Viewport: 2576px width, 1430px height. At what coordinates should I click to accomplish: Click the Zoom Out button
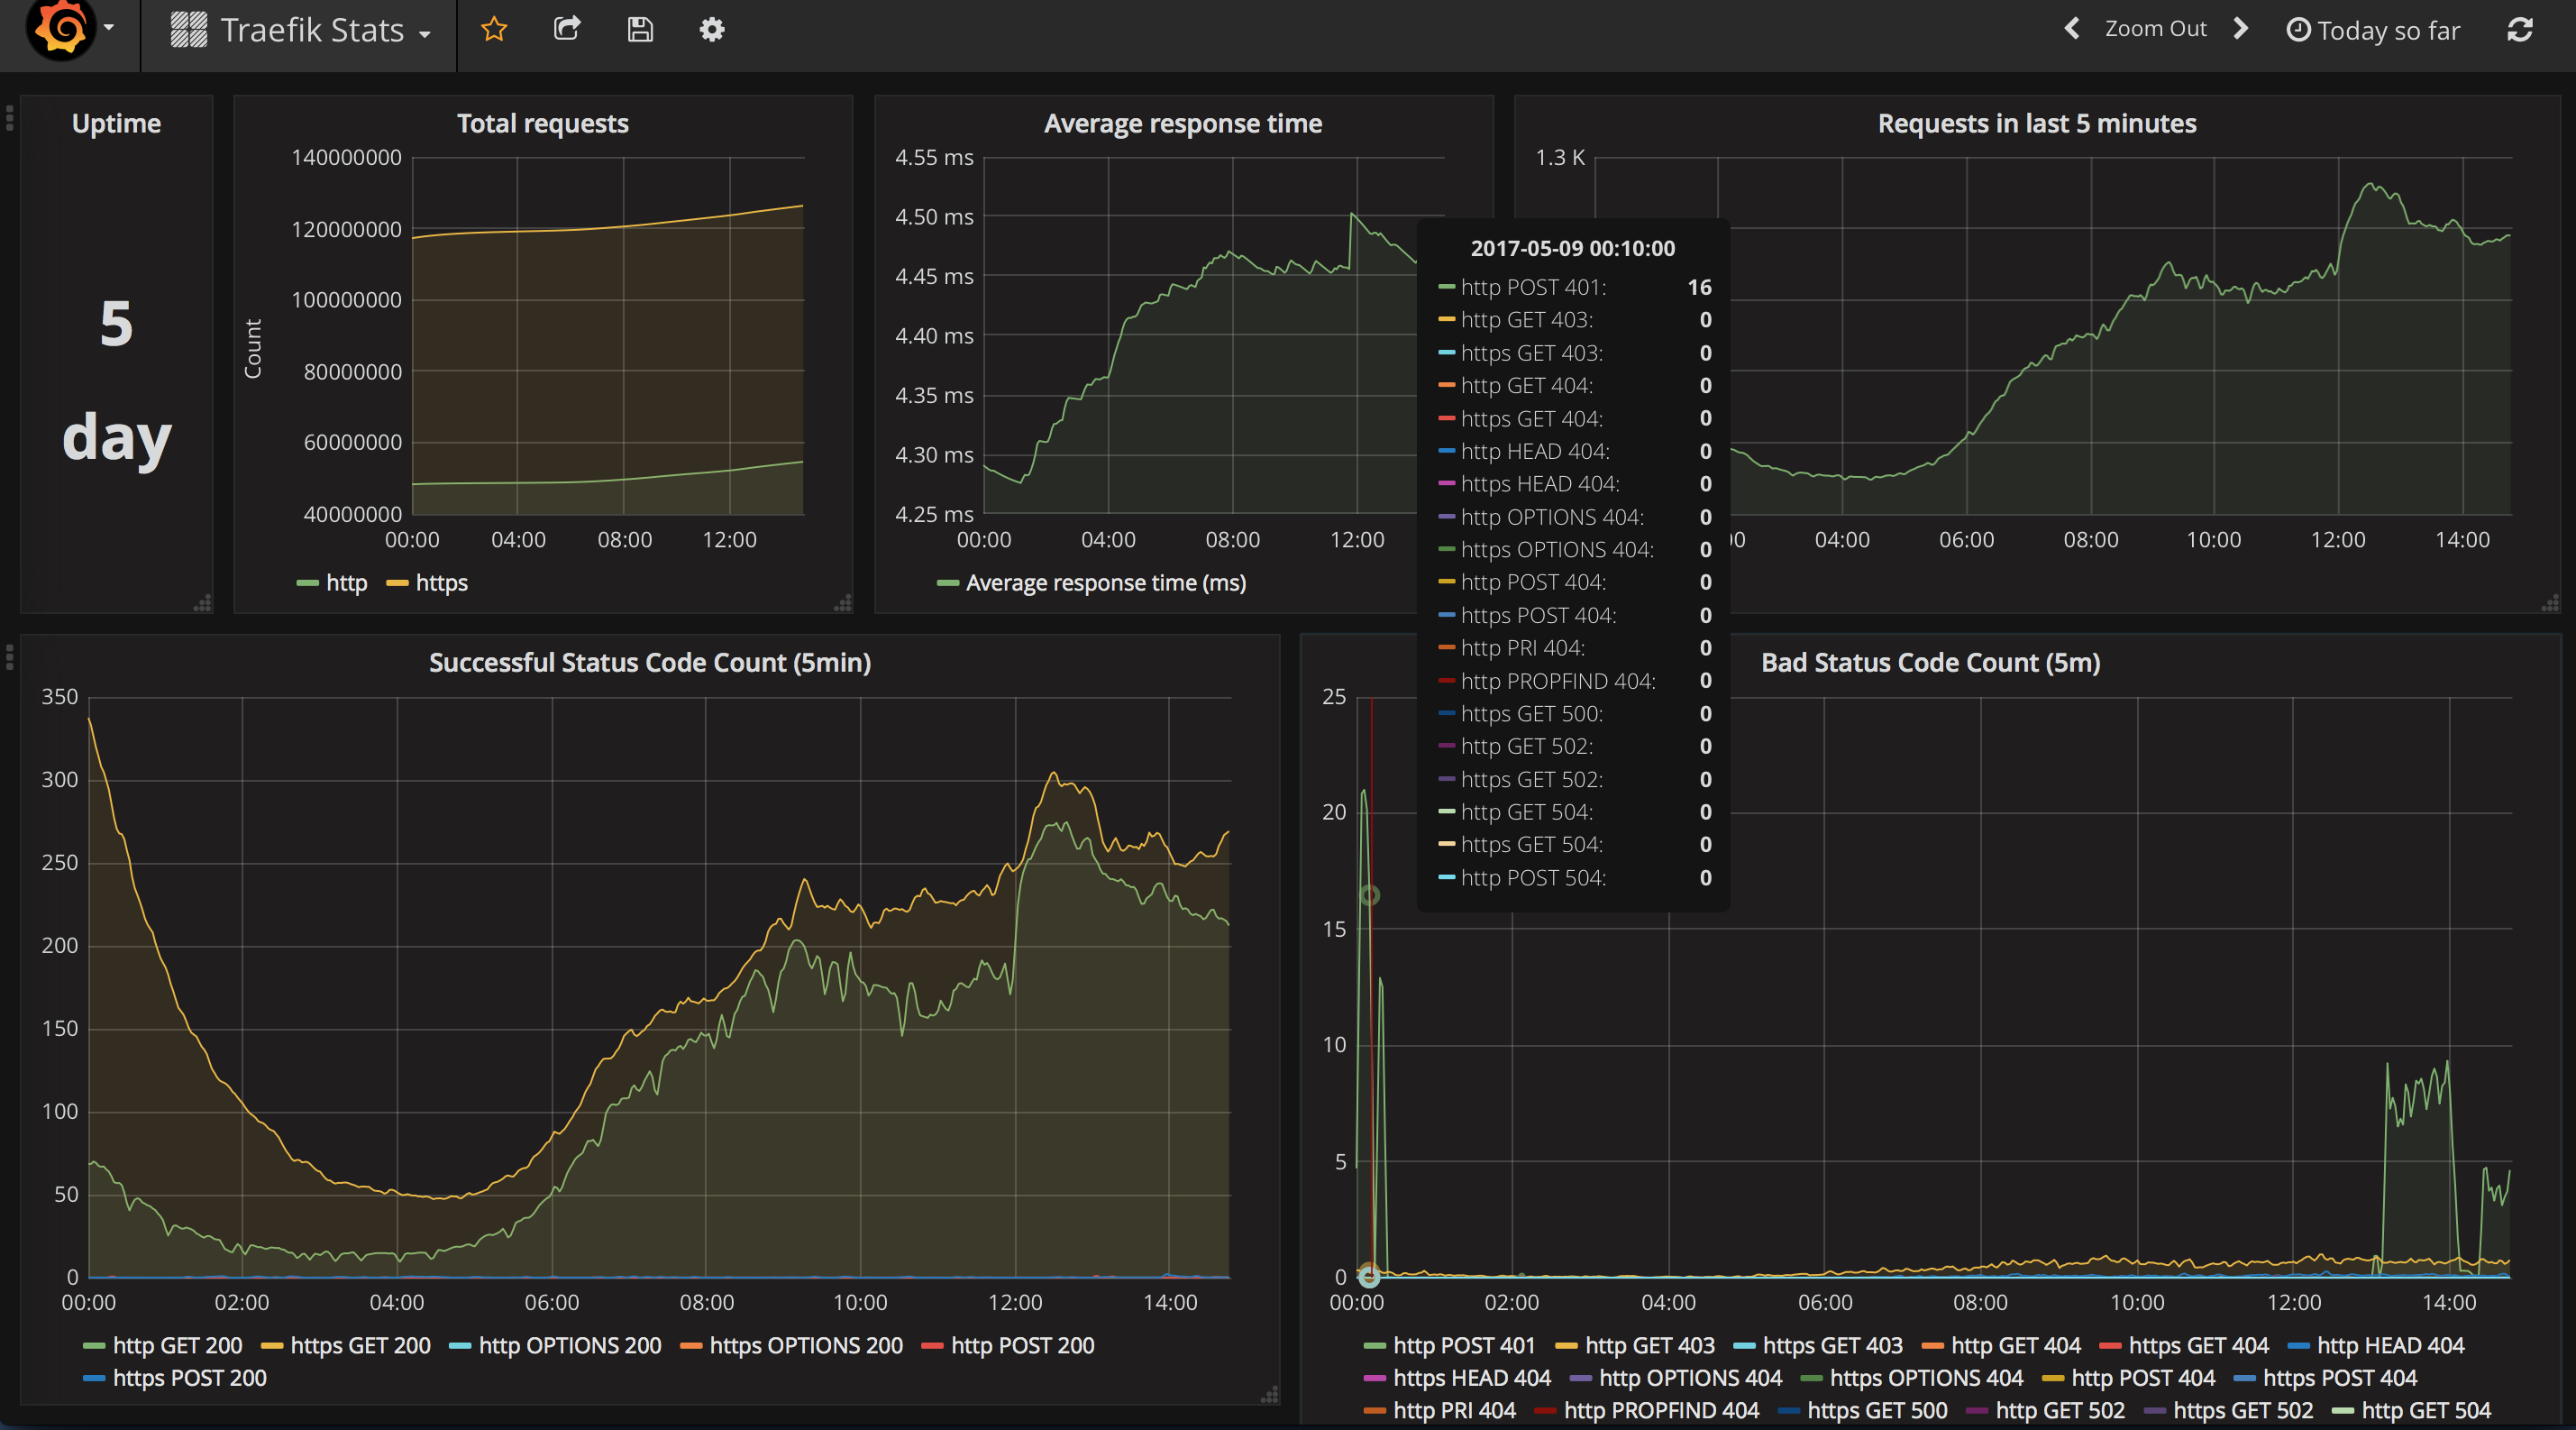pos(2155,29)
